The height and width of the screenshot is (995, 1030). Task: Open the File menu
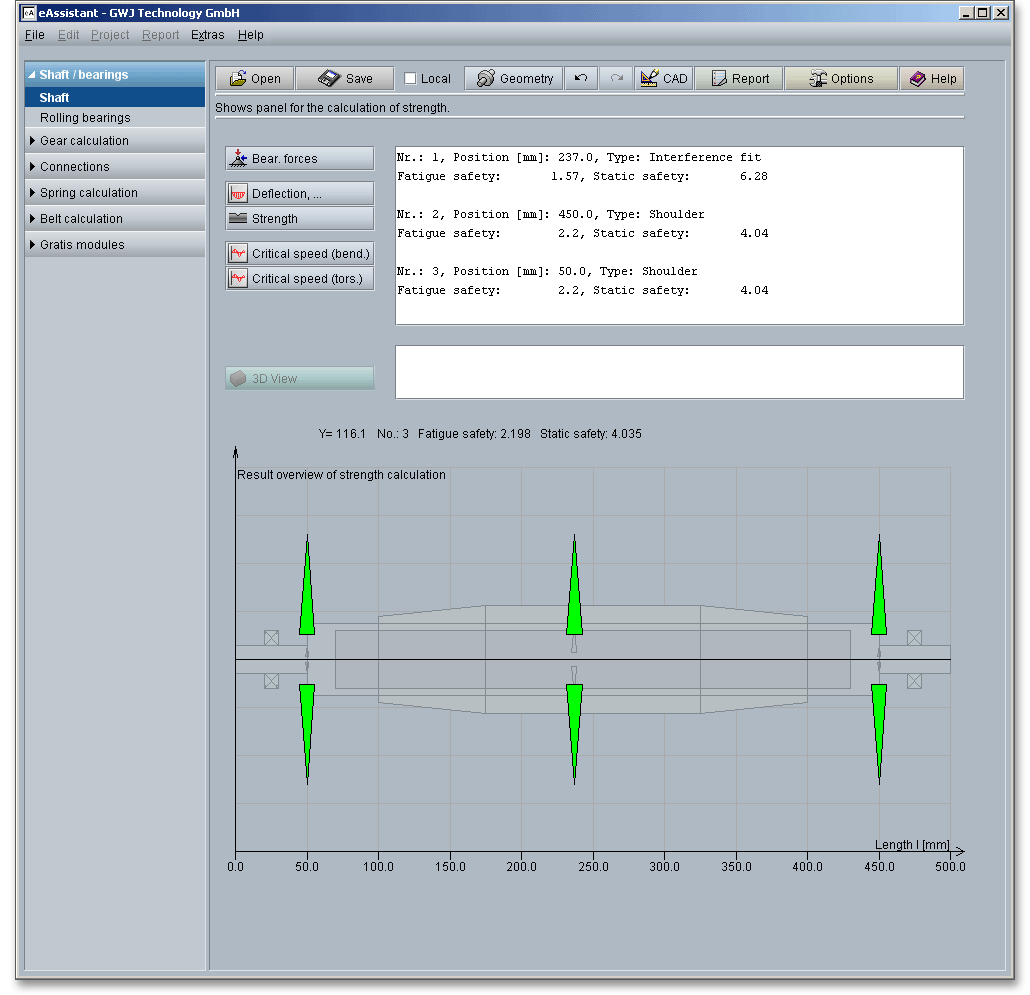pyautogui.click(x=34, y=35)
